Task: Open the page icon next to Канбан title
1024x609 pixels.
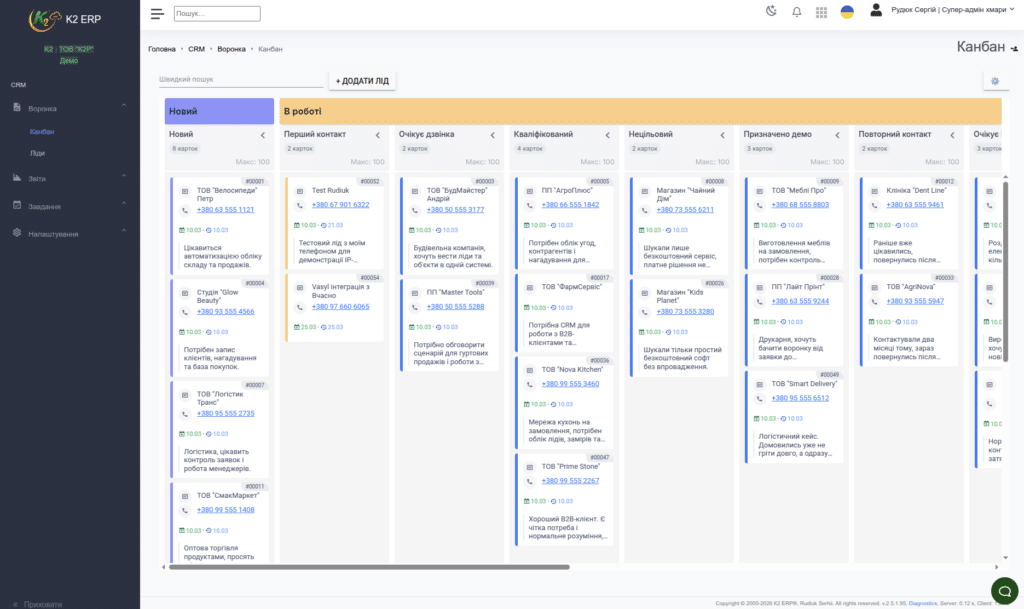Action: tap(1014, 48)
